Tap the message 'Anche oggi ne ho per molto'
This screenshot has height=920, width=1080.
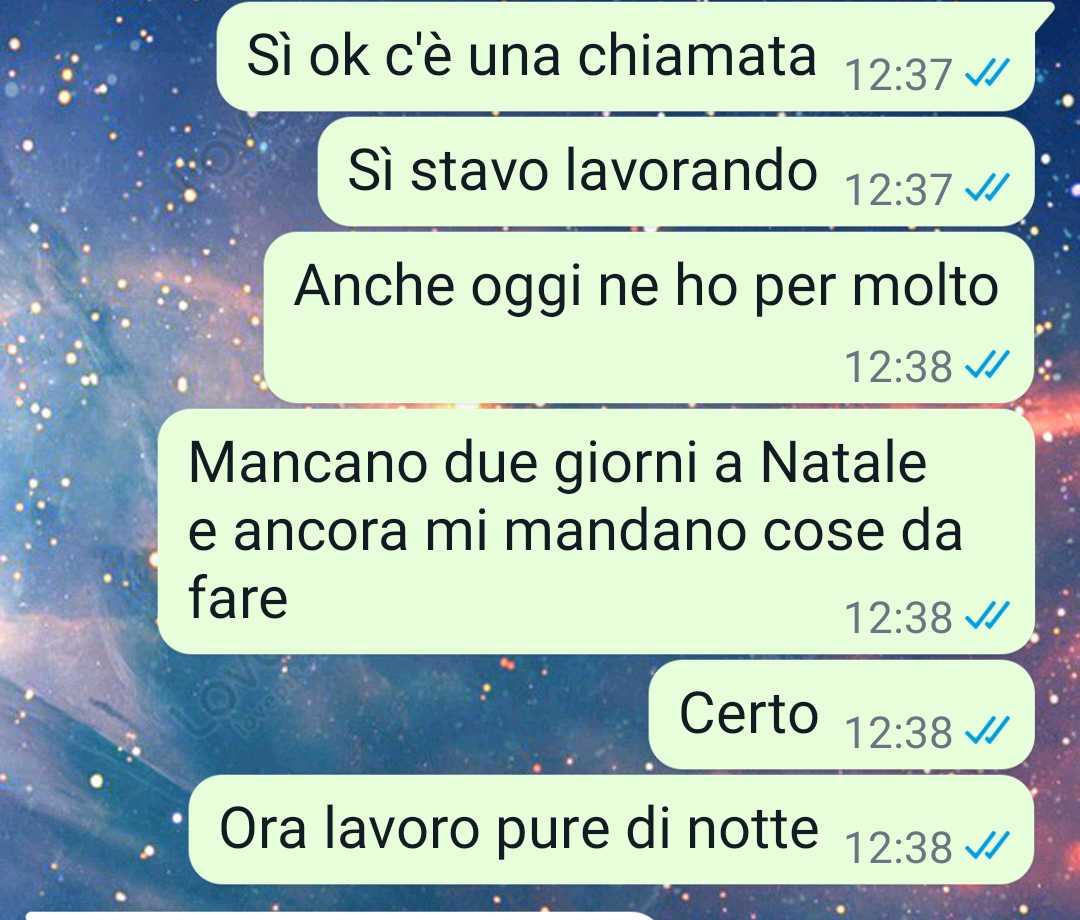click(x=650, y=317)
